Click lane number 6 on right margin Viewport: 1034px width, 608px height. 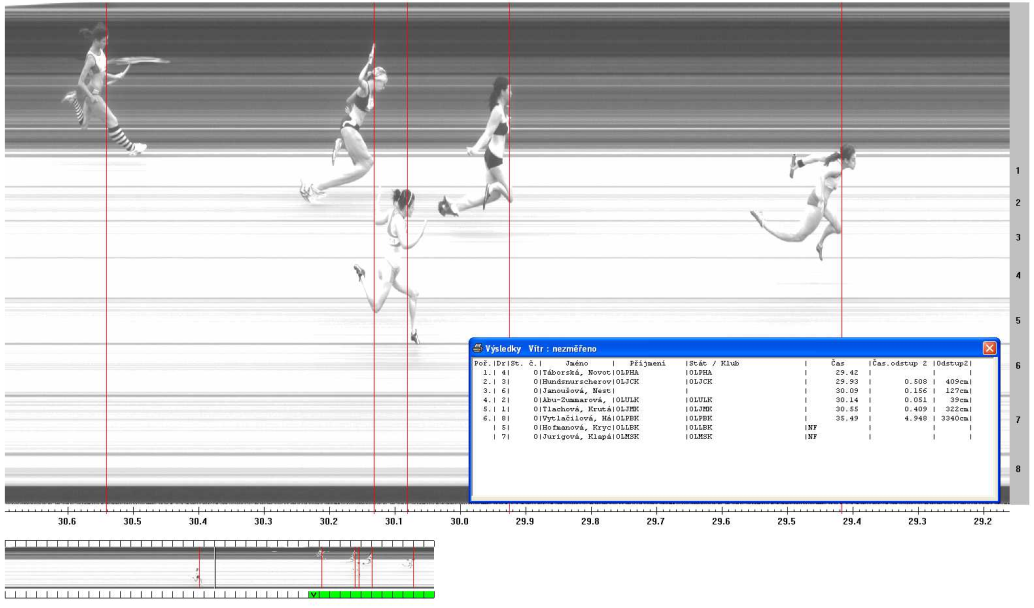[1018, 366]
